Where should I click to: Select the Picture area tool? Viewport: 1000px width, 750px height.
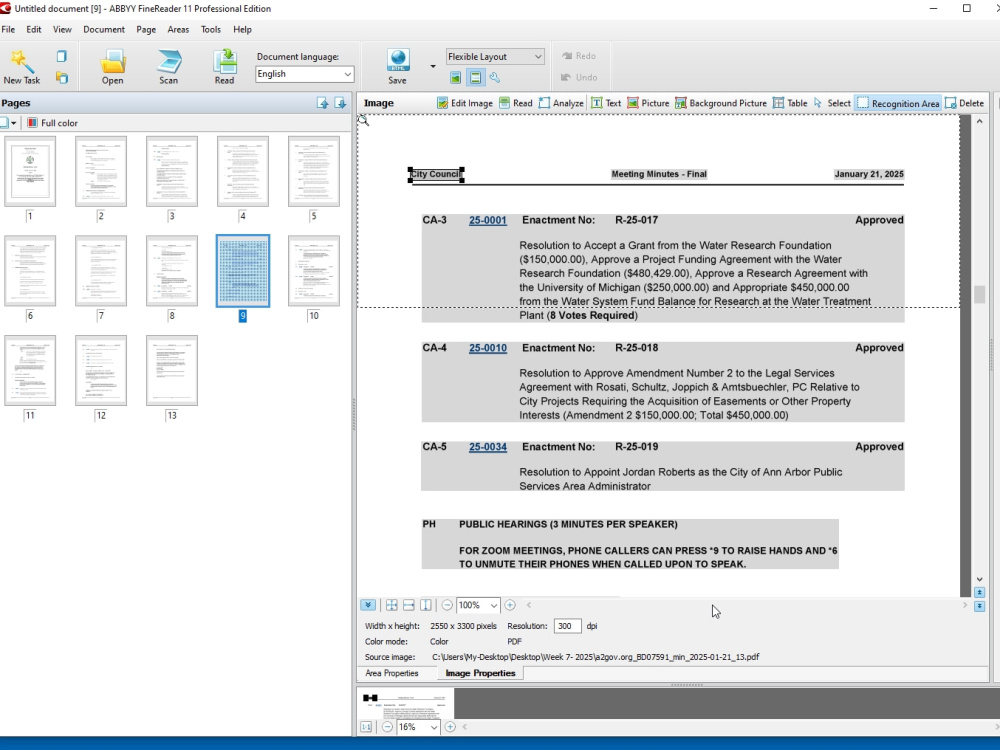[x=648, y=103]
